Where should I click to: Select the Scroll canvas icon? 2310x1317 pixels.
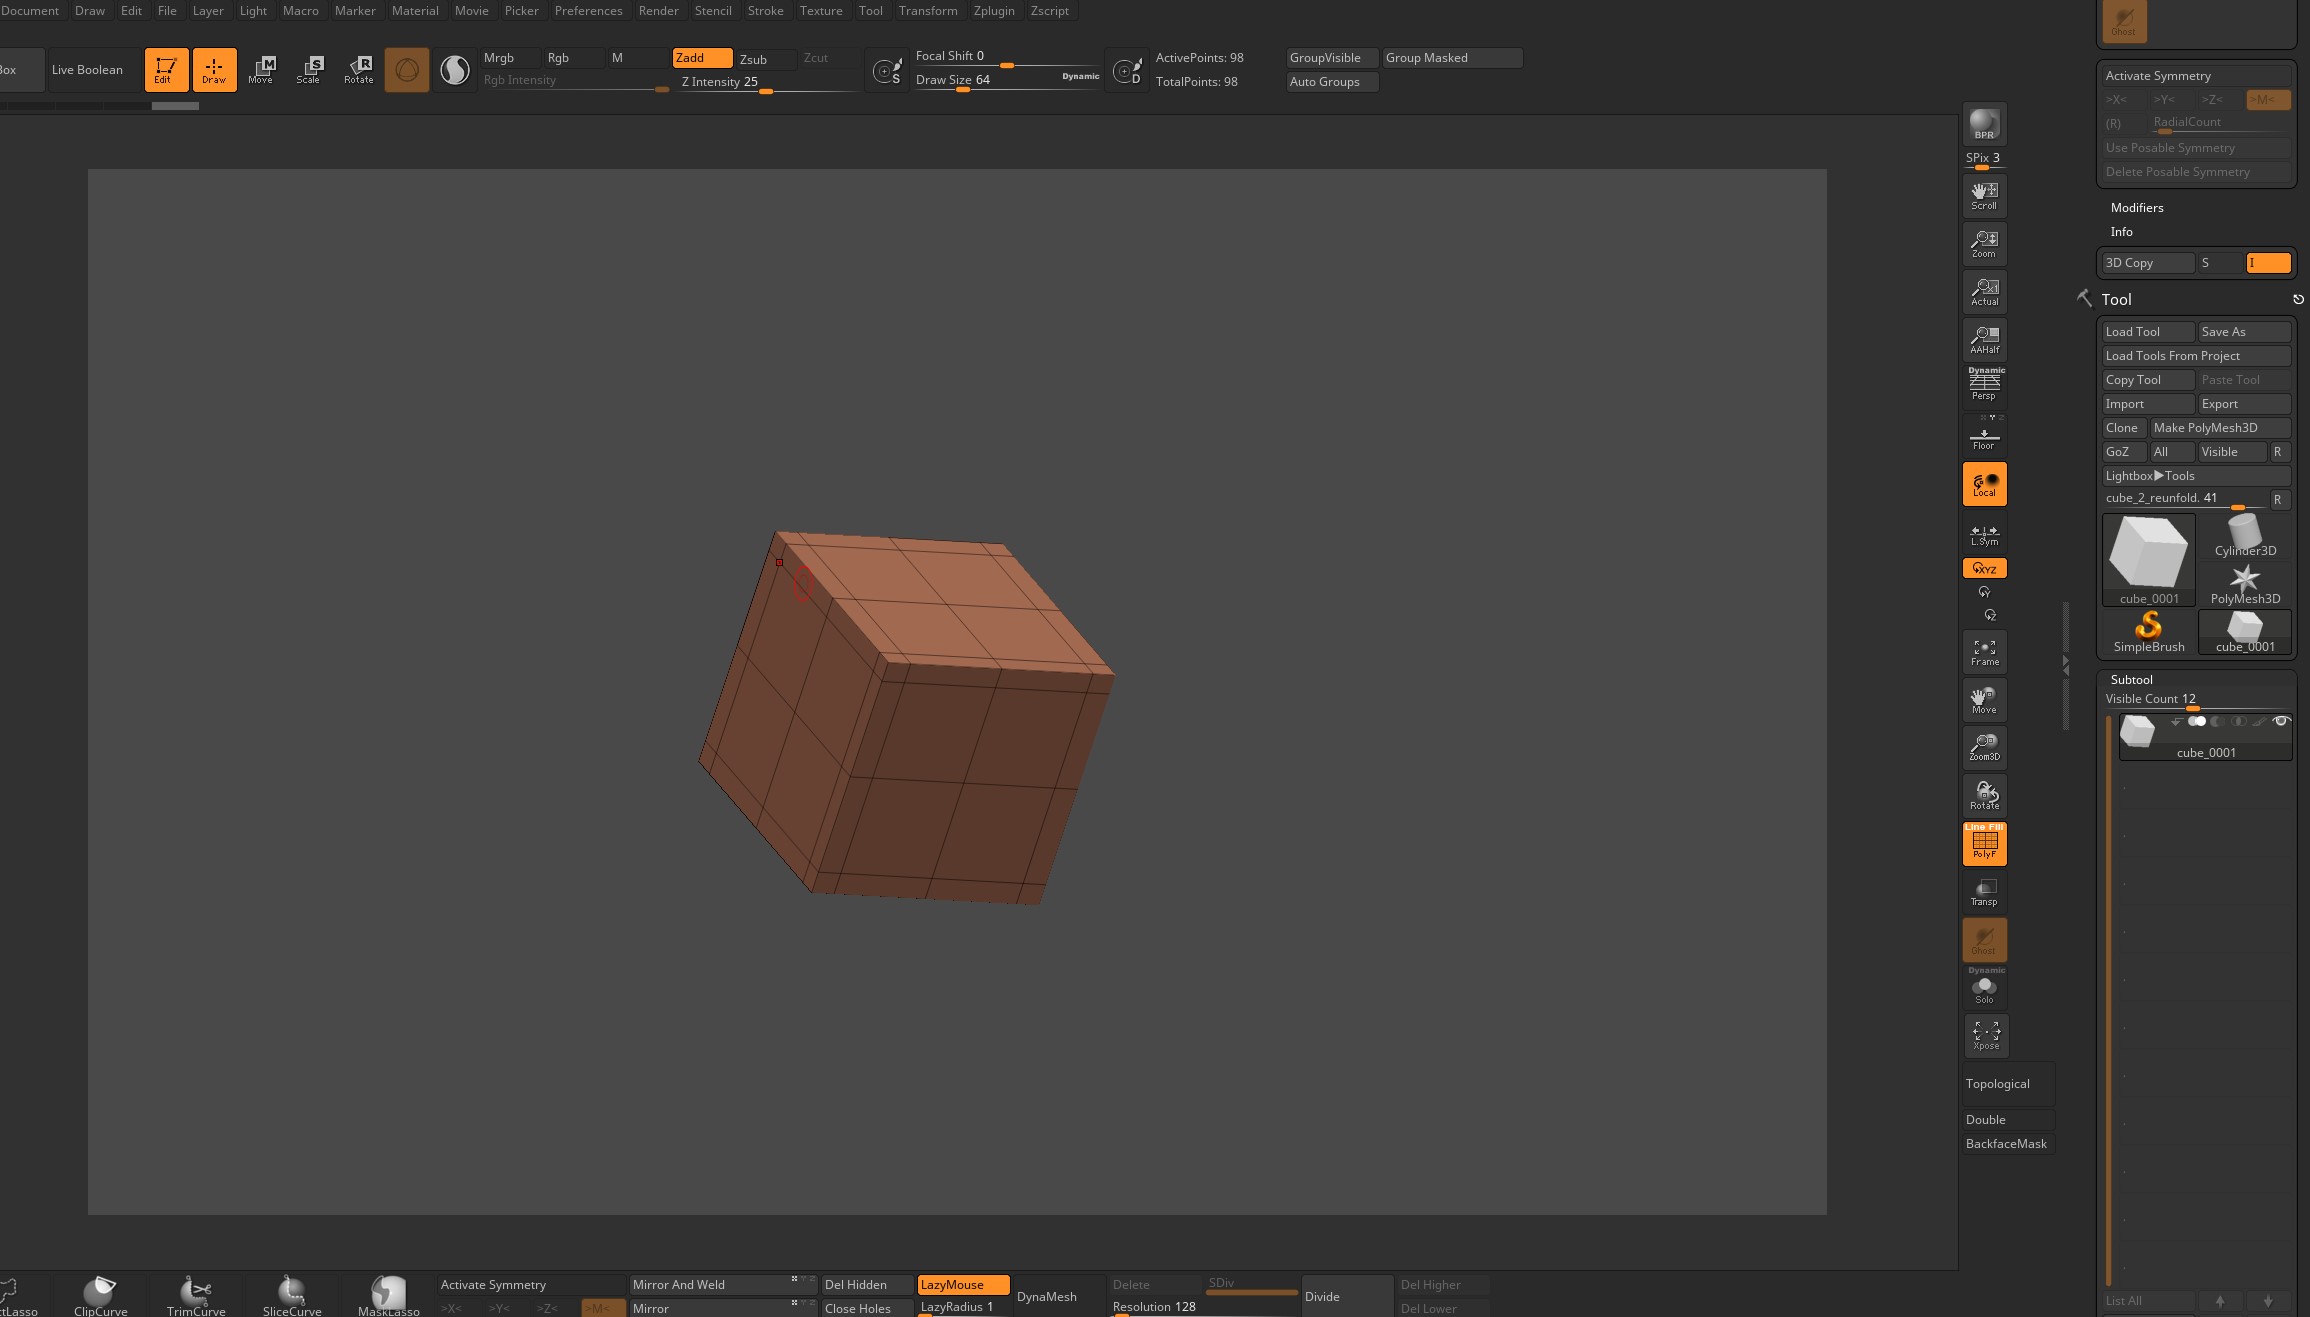click(1984, 195)
